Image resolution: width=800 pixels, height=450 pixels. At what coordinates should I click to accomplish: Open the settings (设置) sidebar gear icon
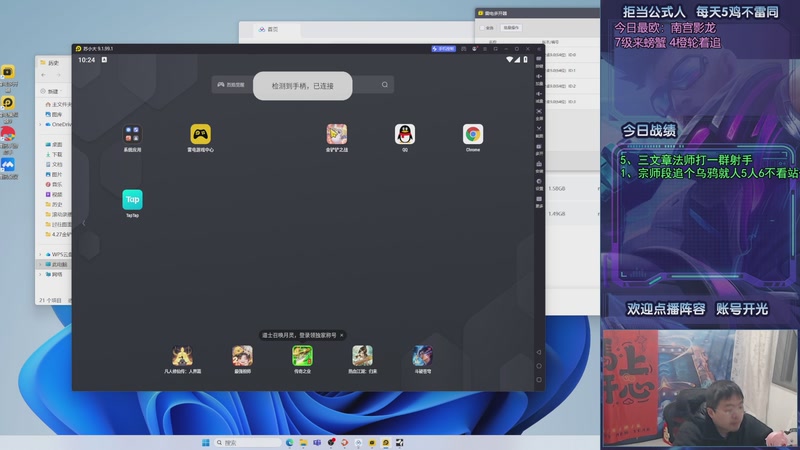539,184
